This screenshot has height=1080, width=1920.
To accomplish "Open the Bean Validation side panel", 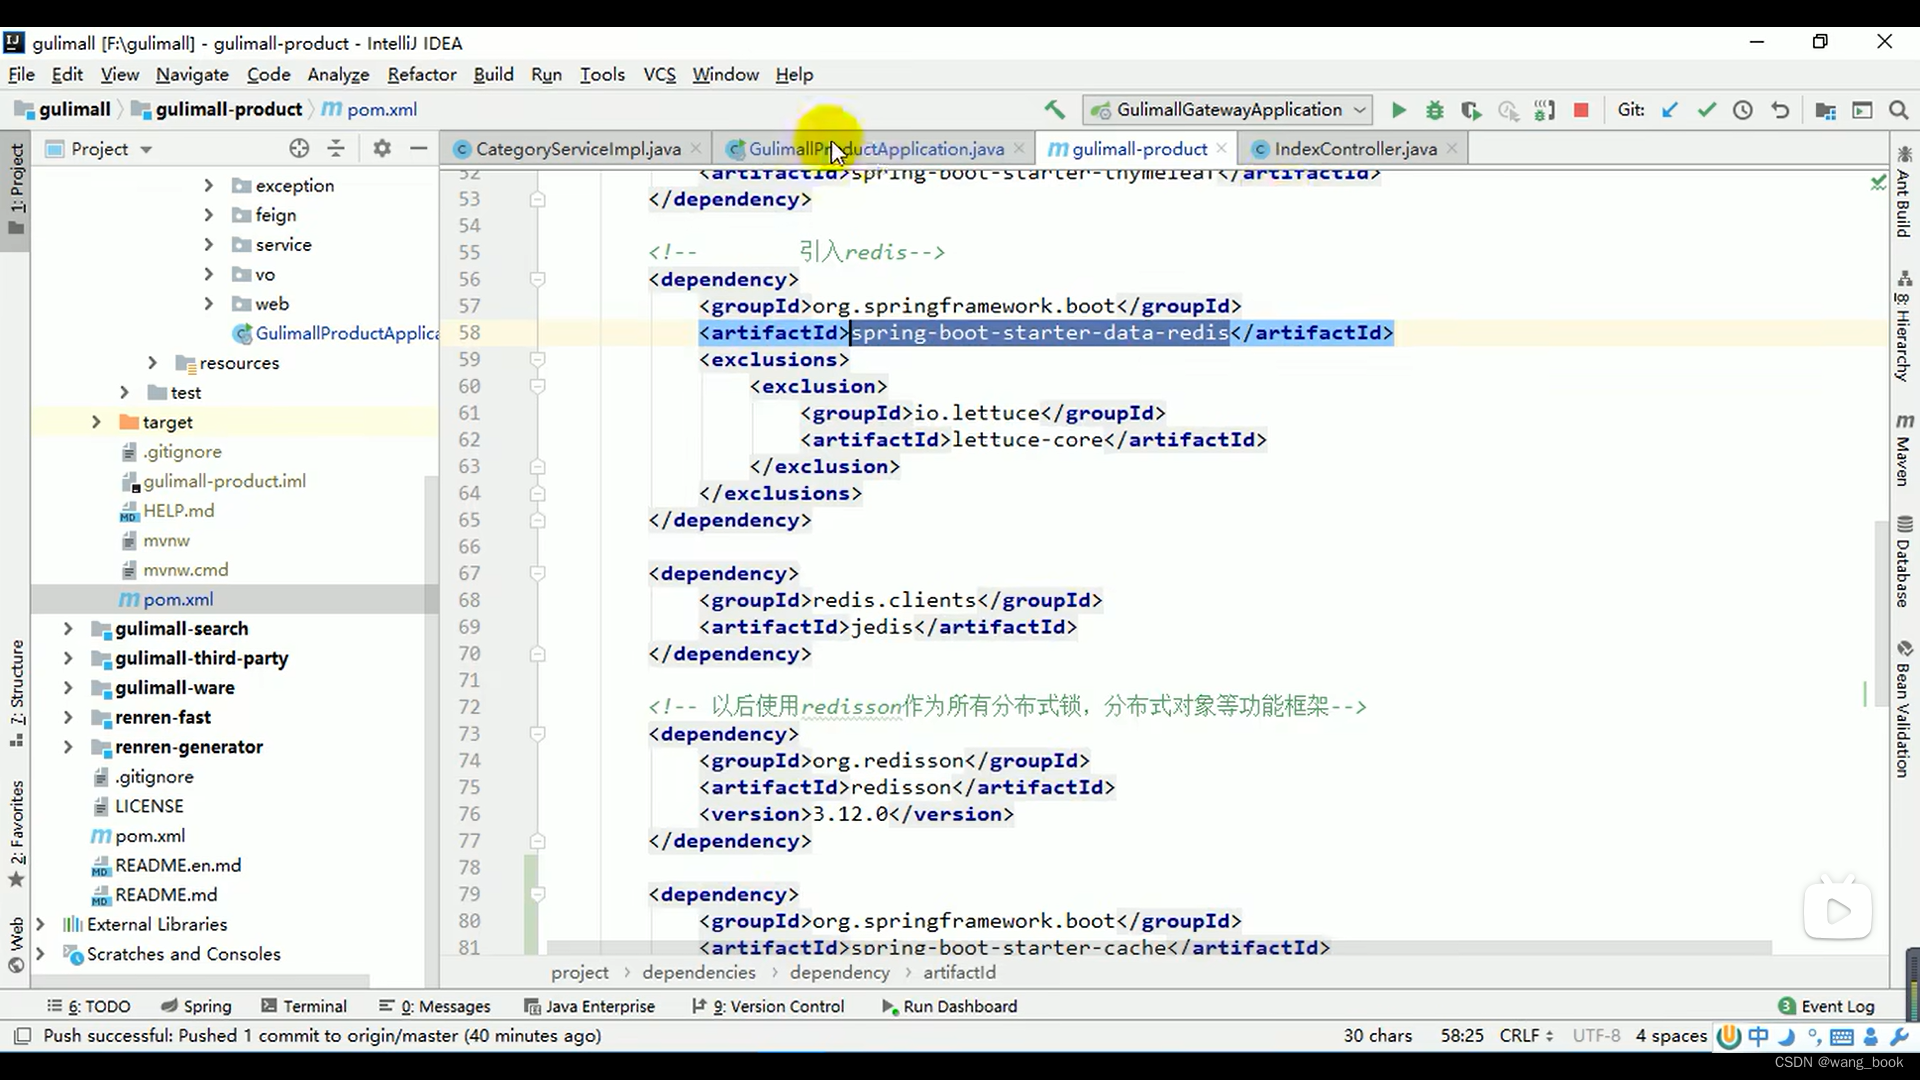I will click(1904, 709).
